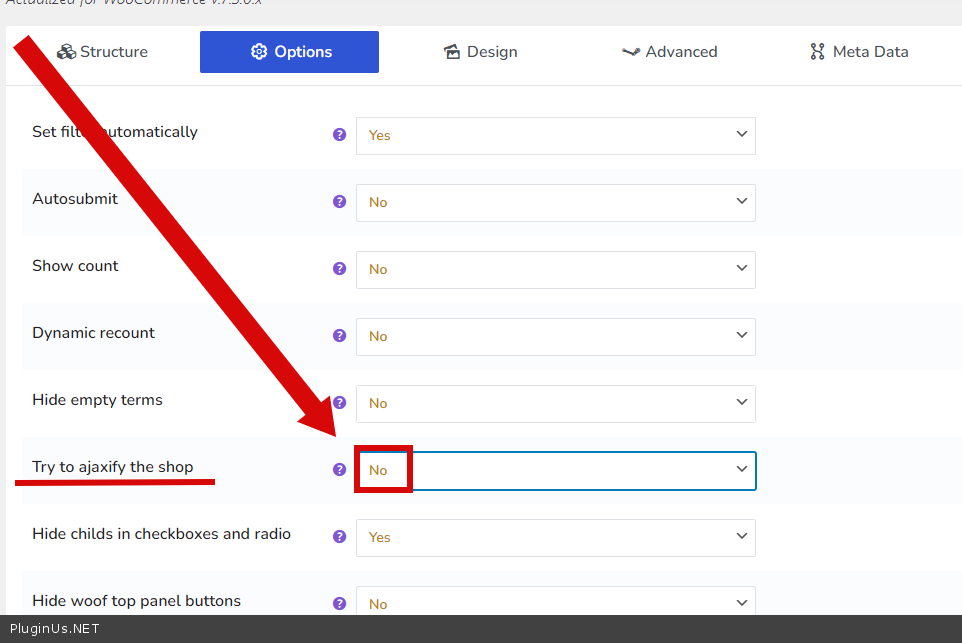962x643 pixels.
Task: Click help icon for Try to ajaxify the shop
Action: click(x=339, y=469)
